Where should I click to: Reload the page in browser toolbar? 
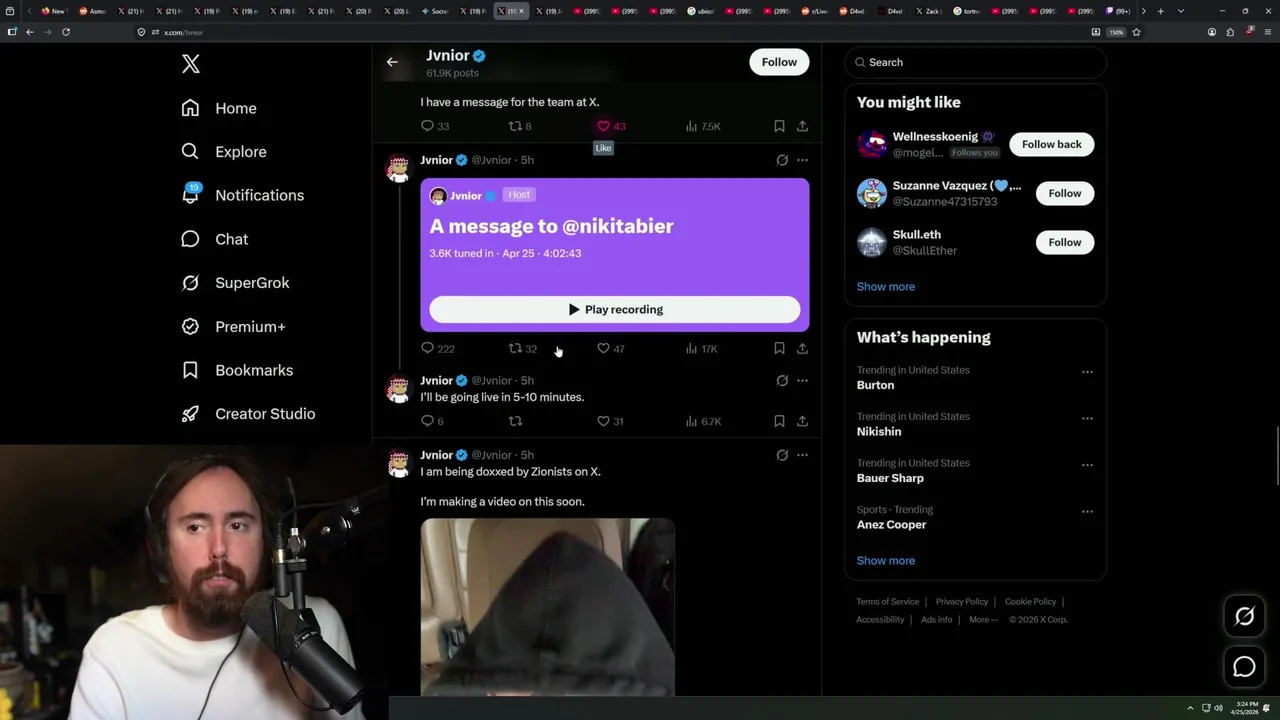coord(66,32)
